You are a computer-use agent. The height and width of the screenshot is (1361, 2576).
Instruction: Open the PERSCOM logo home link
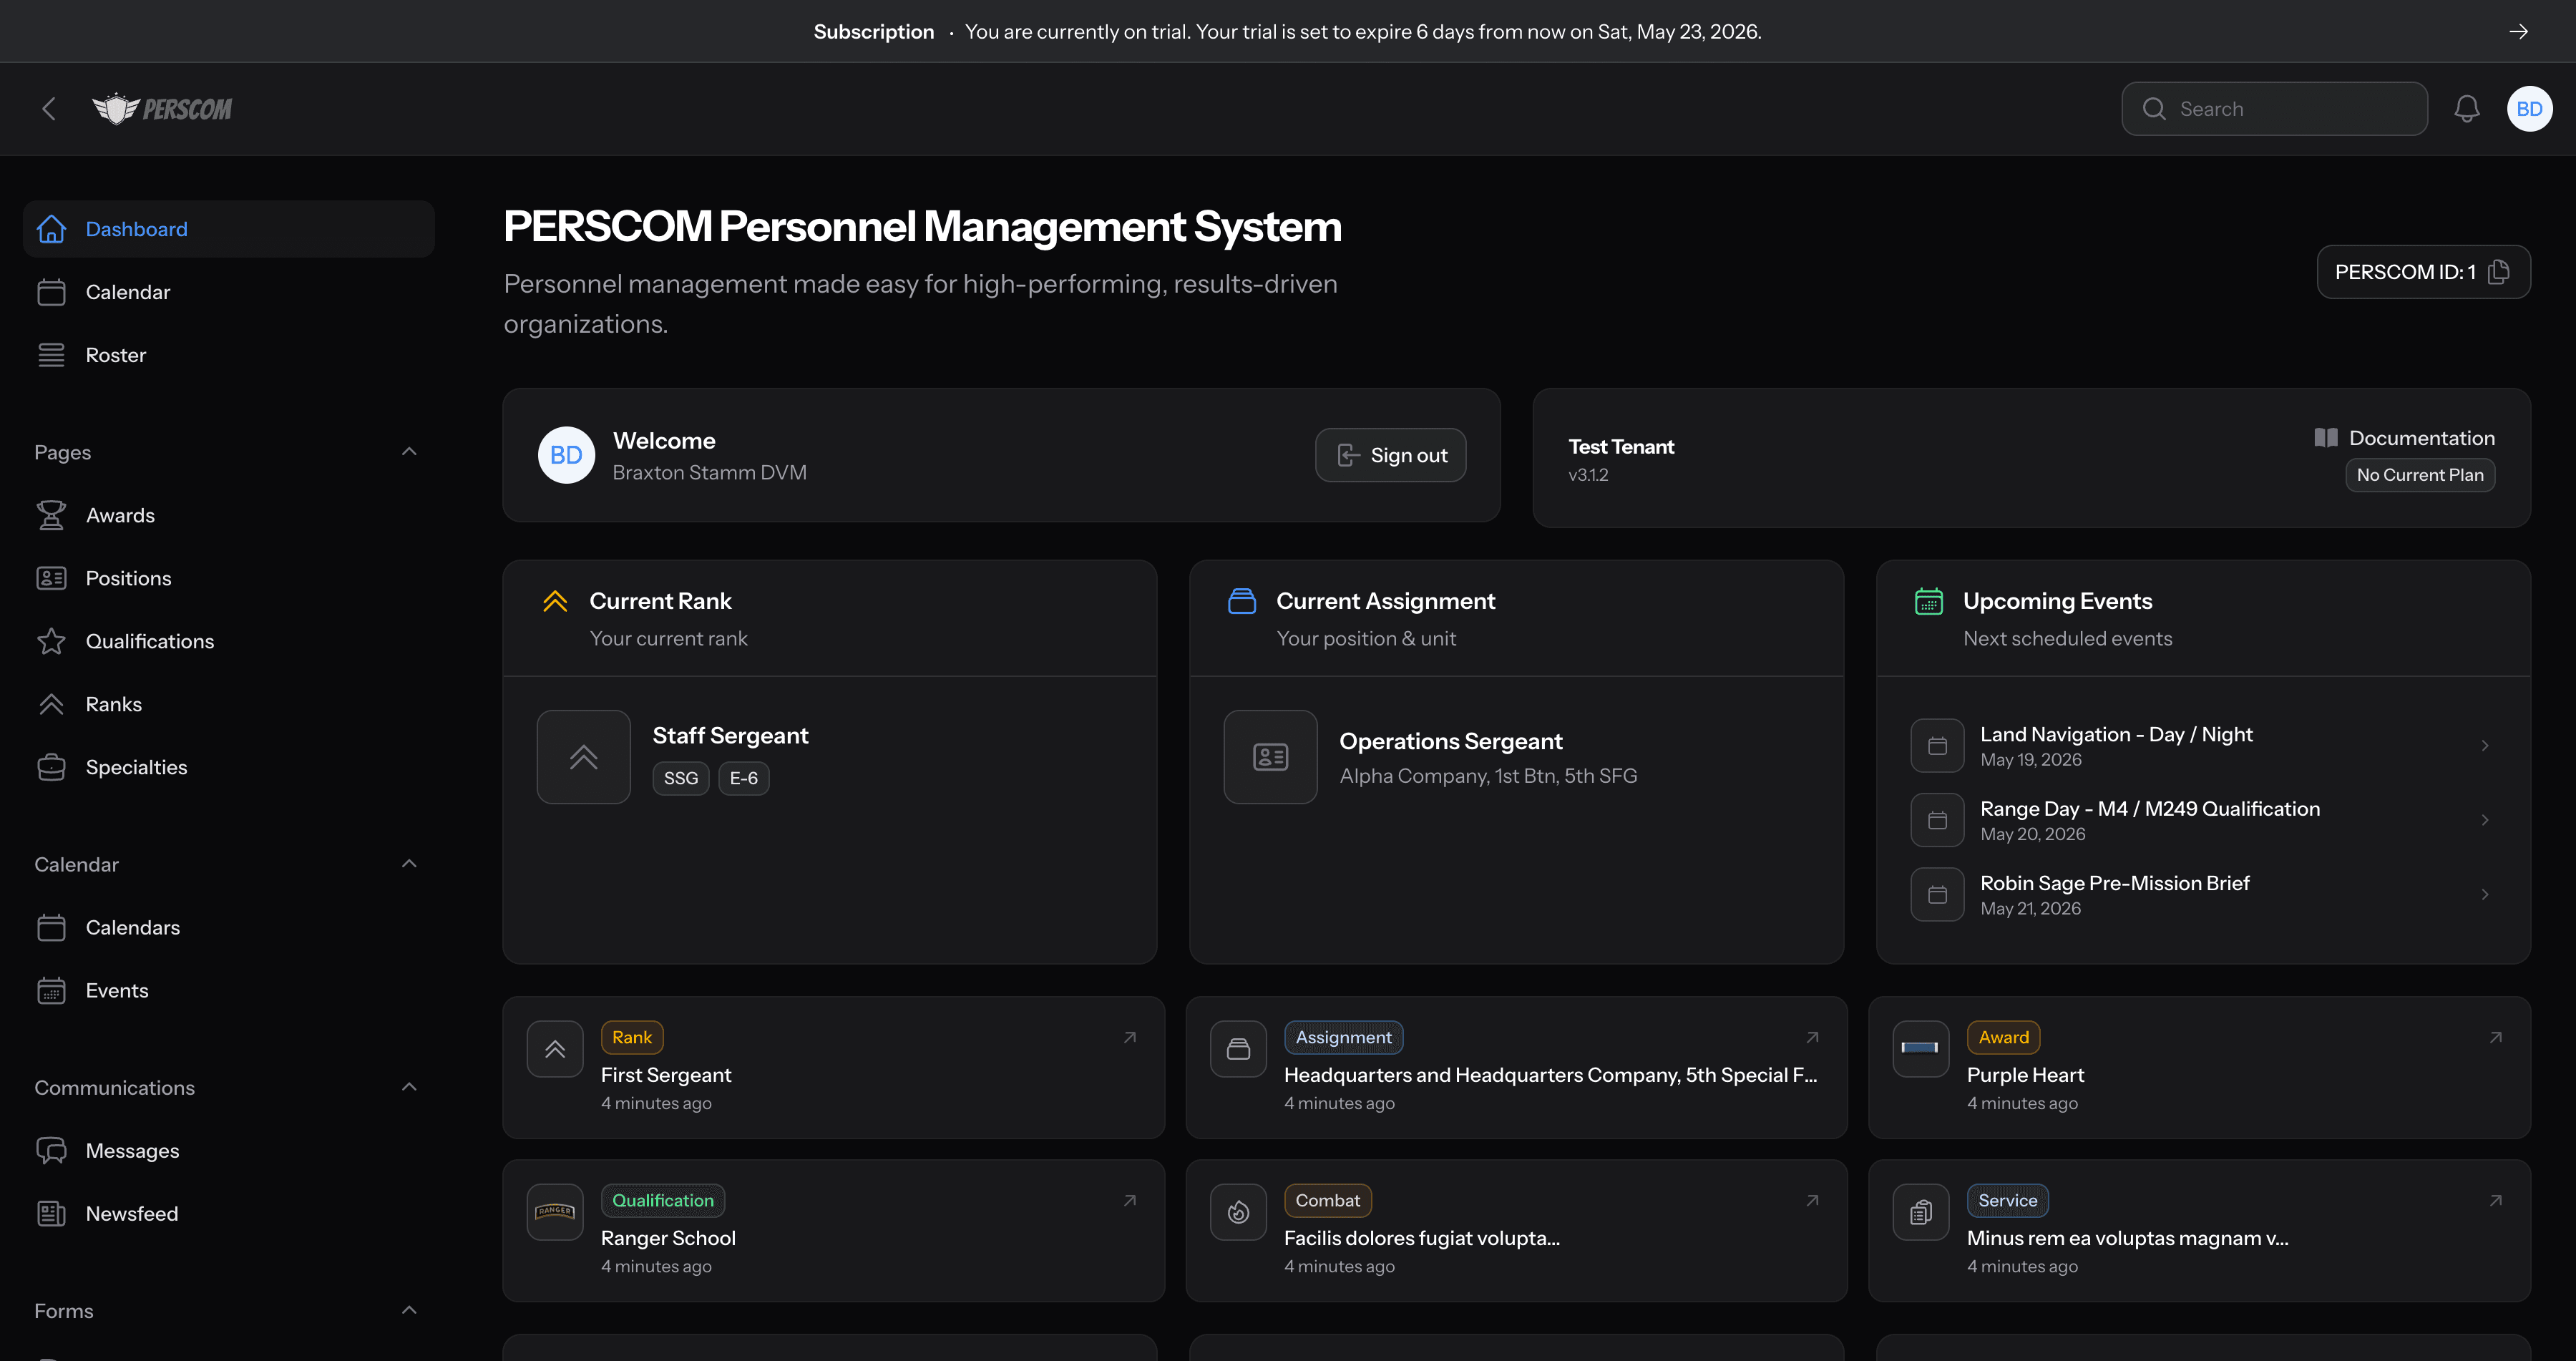point(162,109)
